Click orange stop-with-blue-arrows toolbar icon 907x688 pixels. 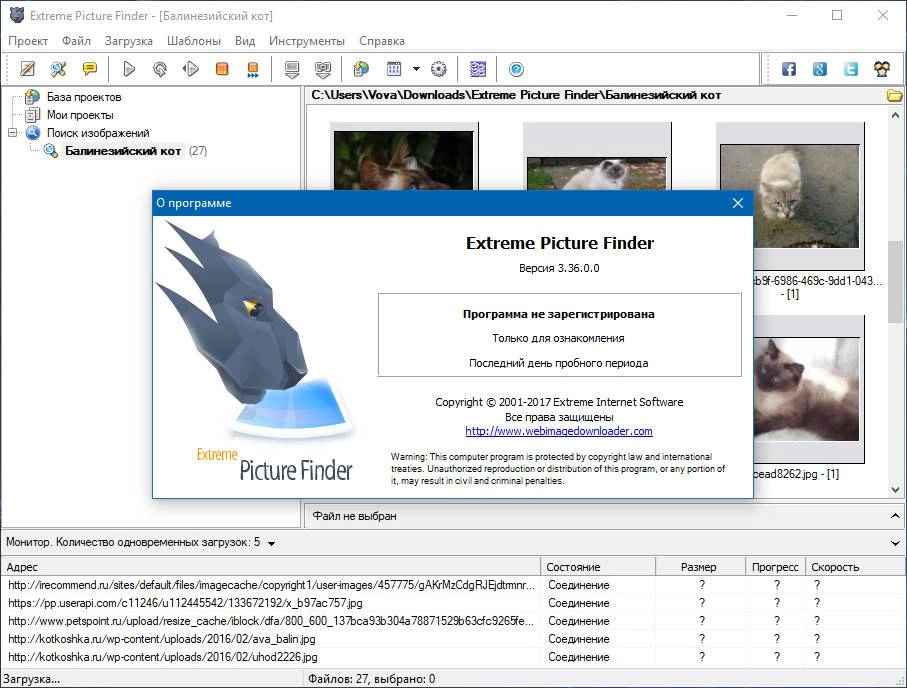[x=253, y=69]
